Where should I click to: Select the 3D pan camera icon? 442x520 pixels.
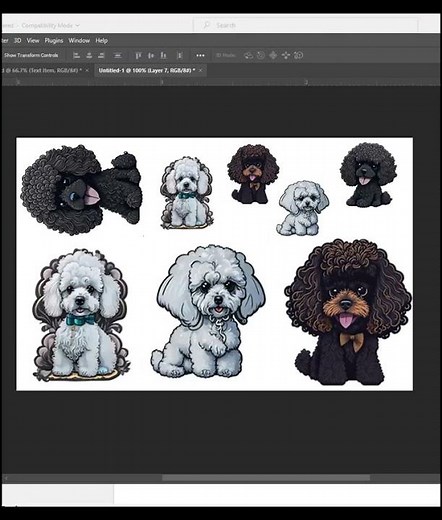pos(273,55)
